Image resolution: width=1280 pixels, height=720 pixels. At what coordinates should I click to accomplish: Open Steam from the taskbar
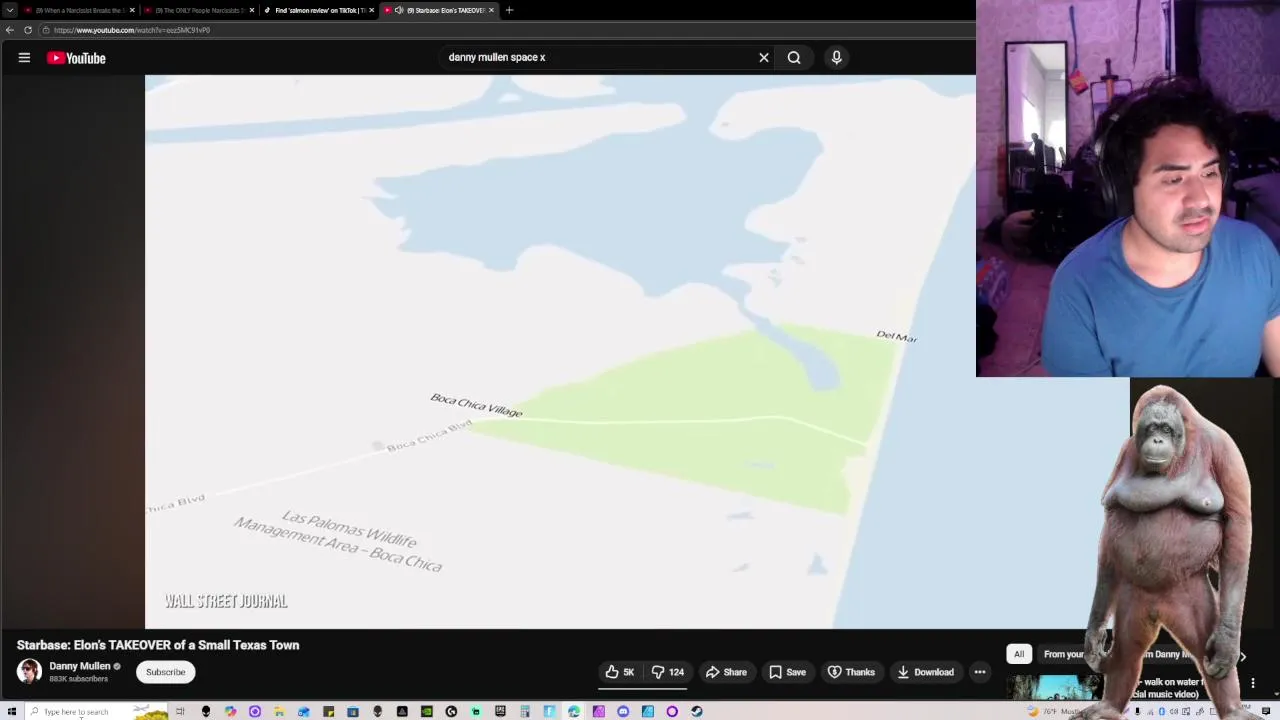pos(696,711)
